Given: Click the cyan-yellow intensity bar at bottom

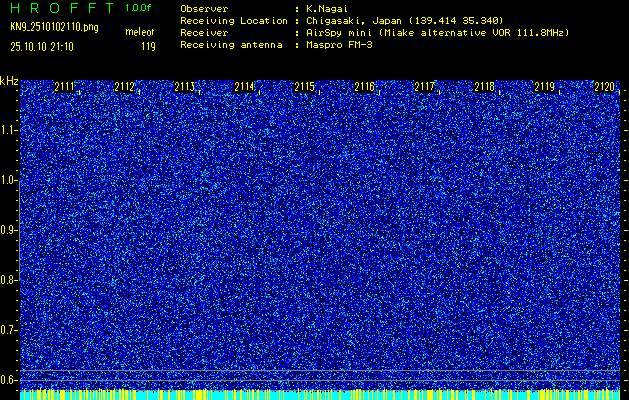Looking at the screenshot, I should click(320, 395).
